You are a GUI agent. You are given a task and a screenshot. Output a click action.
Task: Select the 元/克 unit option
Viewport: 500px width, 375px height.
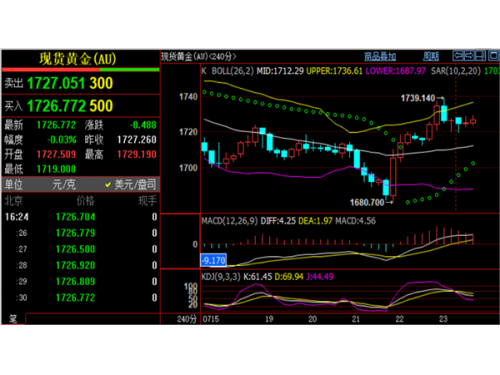(64, 185)
